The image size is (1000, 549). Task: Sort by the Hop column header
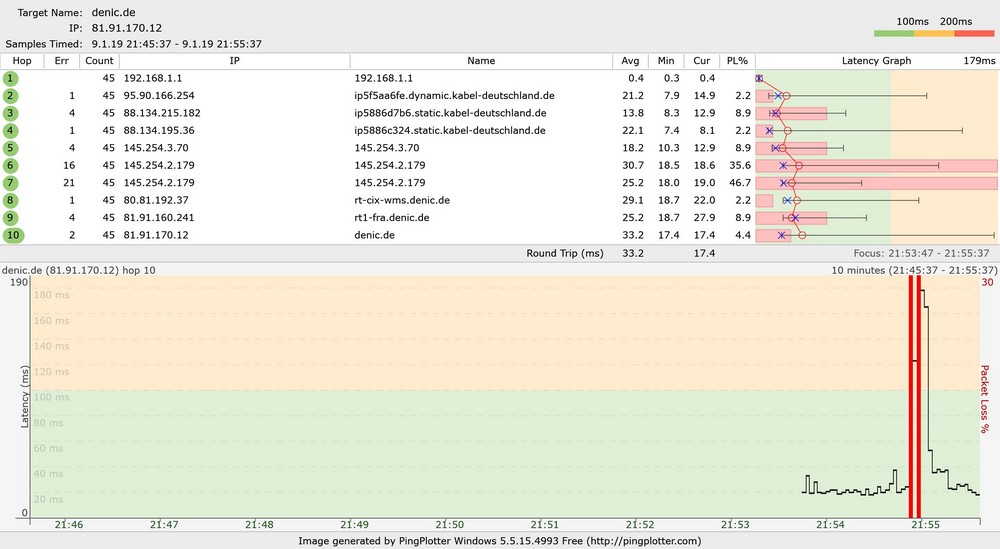point(22,61)
